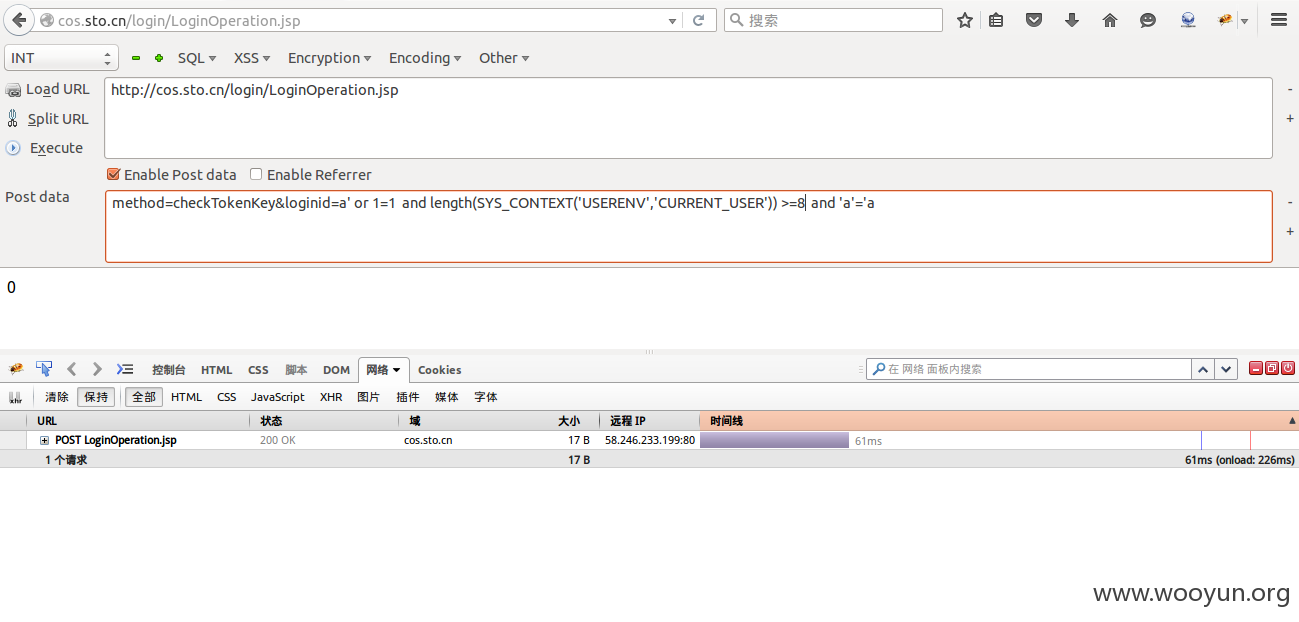
Task: Open Firebug options via panel bug icon
Action: click(16, 369)
